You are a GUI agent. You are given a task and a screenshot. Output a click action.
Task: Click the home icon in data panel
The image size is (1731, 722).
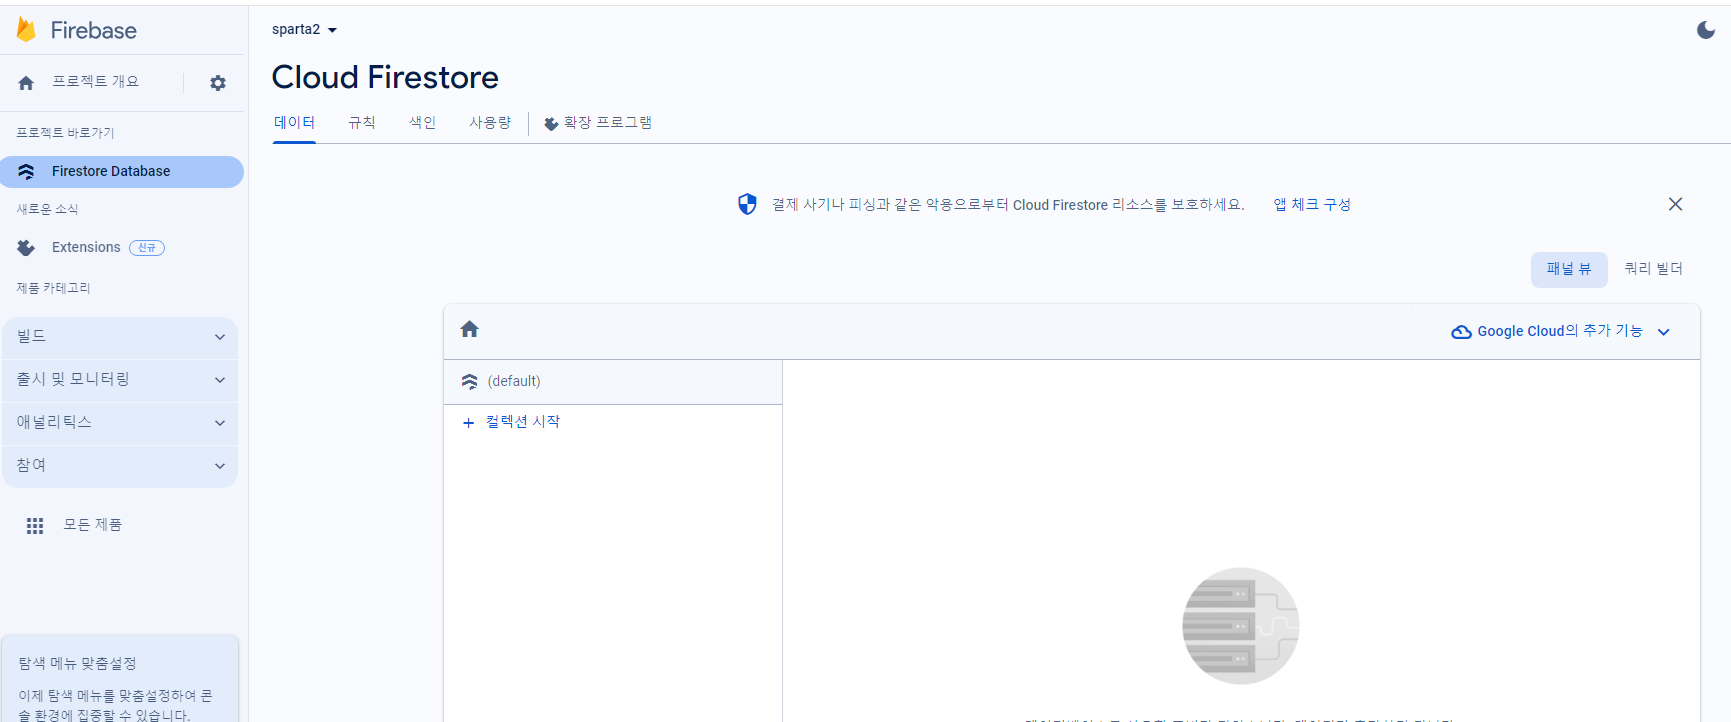coord(469,329)
